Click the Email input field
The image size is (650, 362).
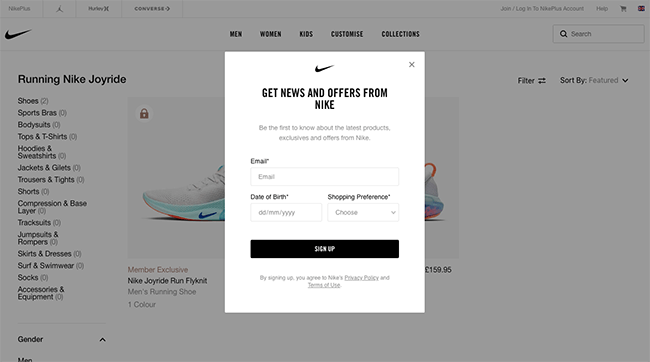[x=325, y=177]
